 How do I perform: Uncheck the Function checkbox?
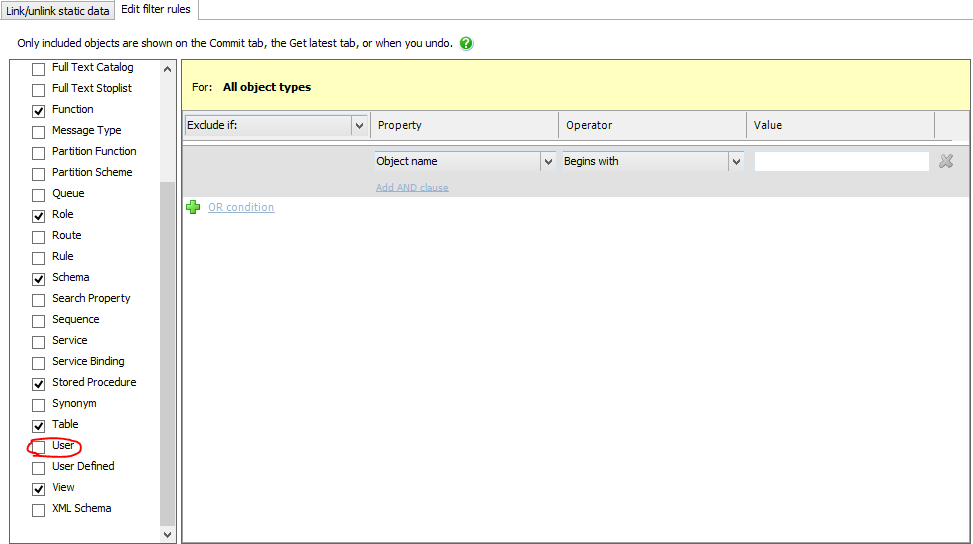pos(39,110)
